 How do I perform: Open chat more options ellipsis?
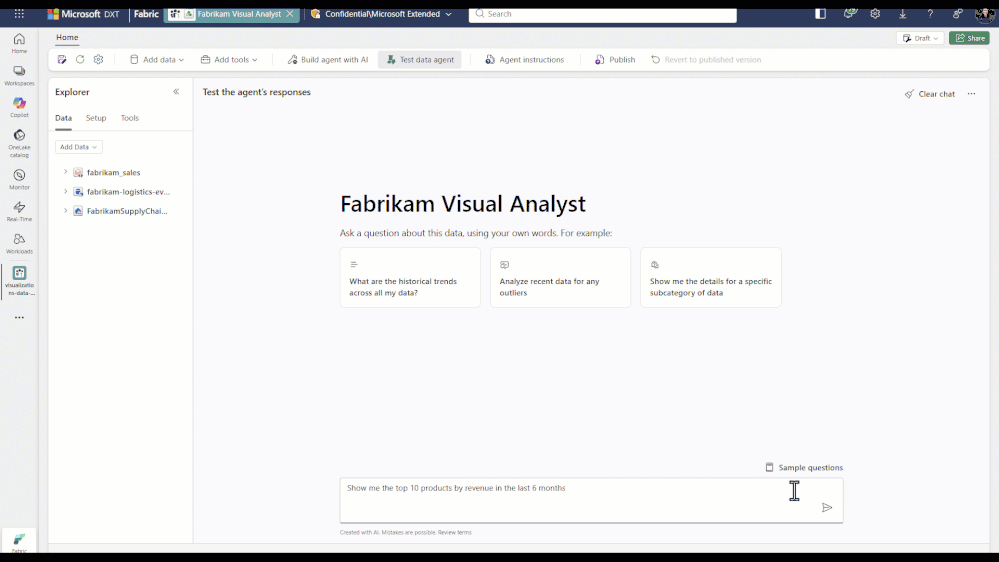point(972,94)
